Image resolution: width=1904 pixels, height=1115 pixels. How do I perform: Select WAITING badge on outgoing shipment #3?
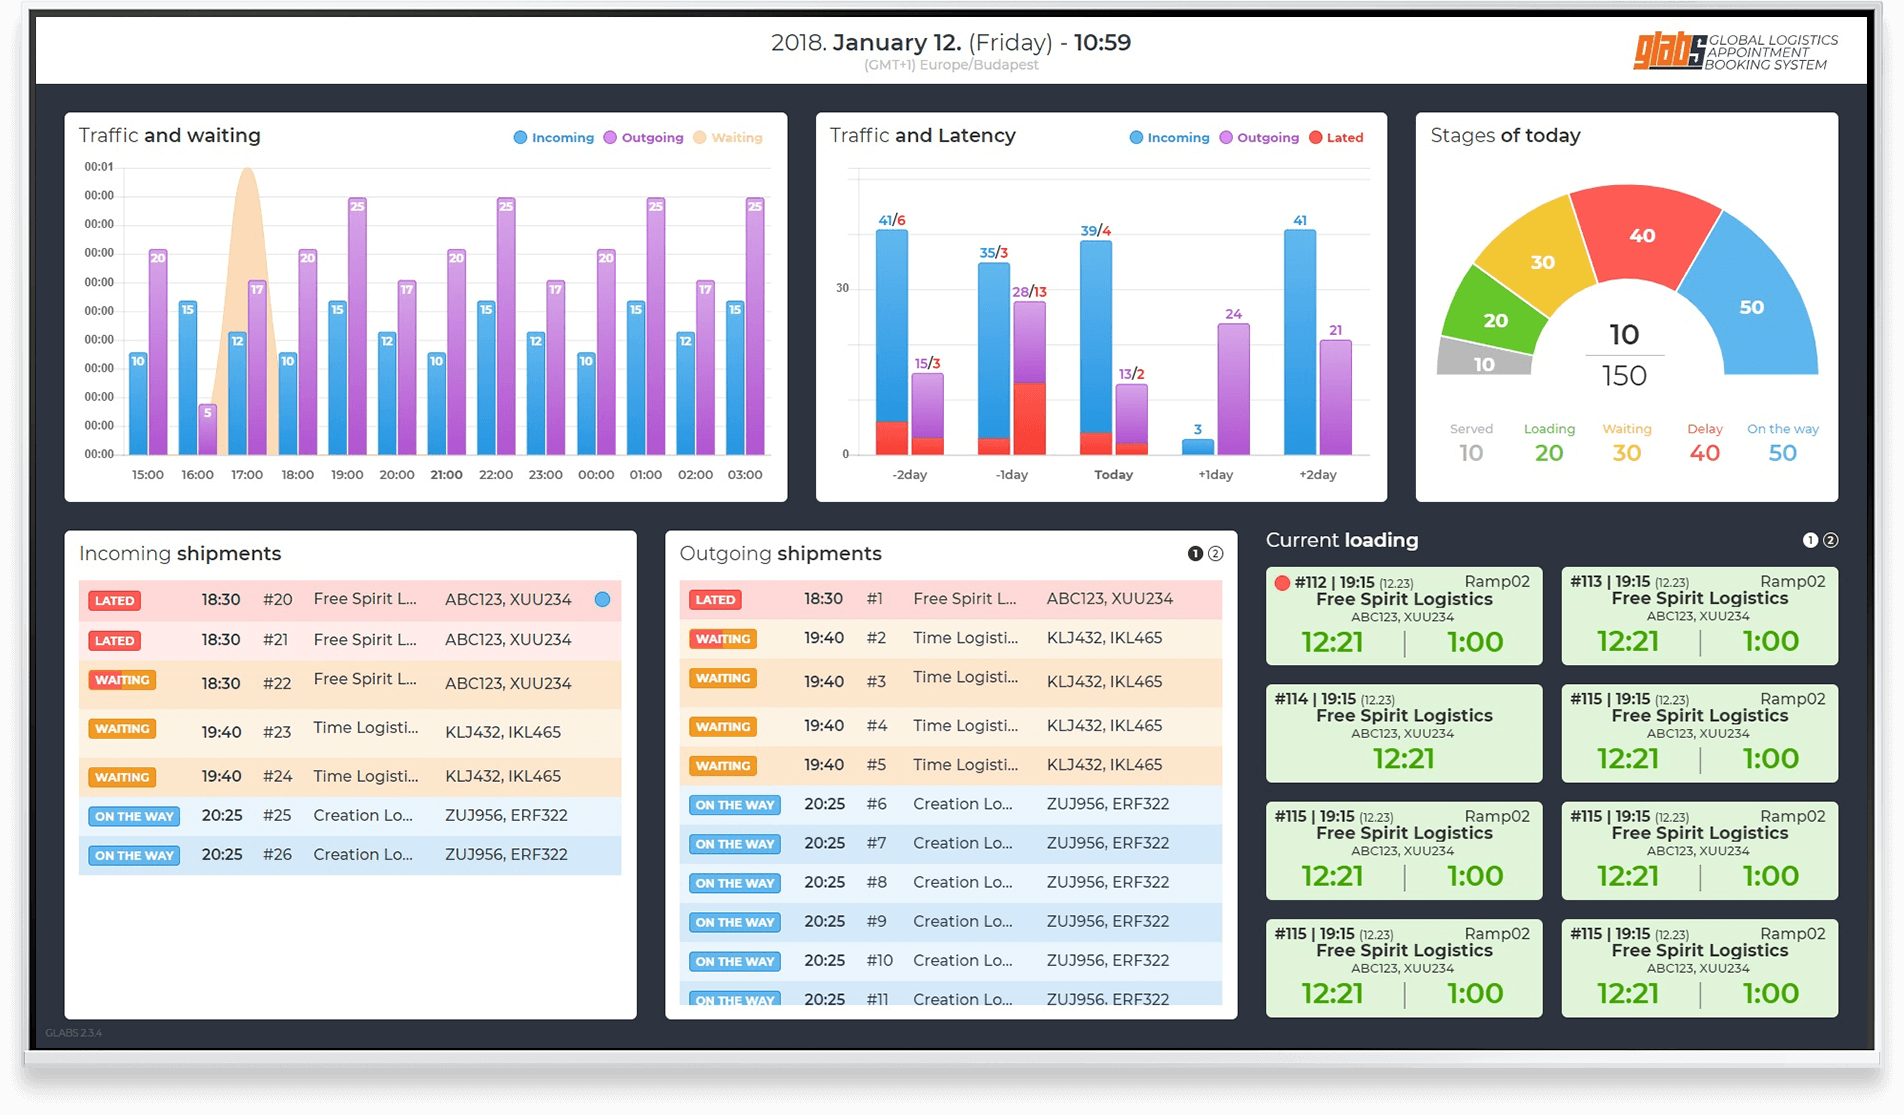coord(723,678)
